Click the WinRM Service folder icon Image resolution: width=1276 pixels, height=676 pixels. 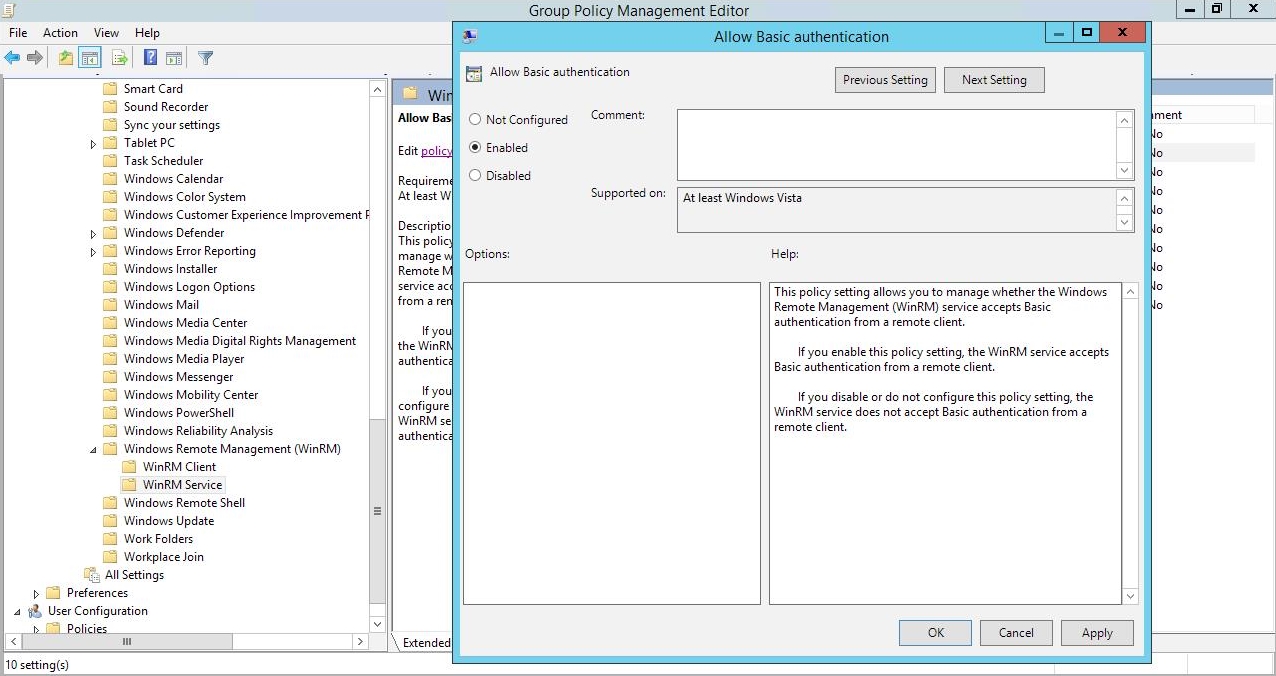(129, 485)
